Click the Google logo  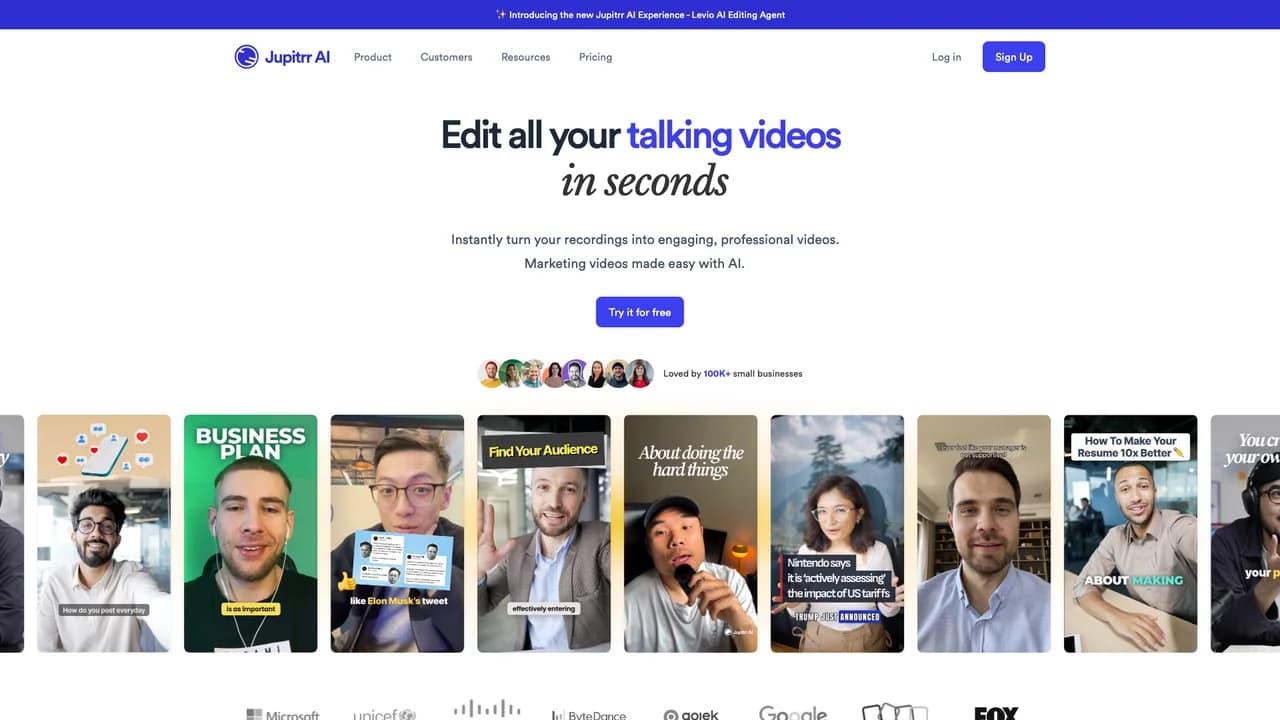point(793,713)
